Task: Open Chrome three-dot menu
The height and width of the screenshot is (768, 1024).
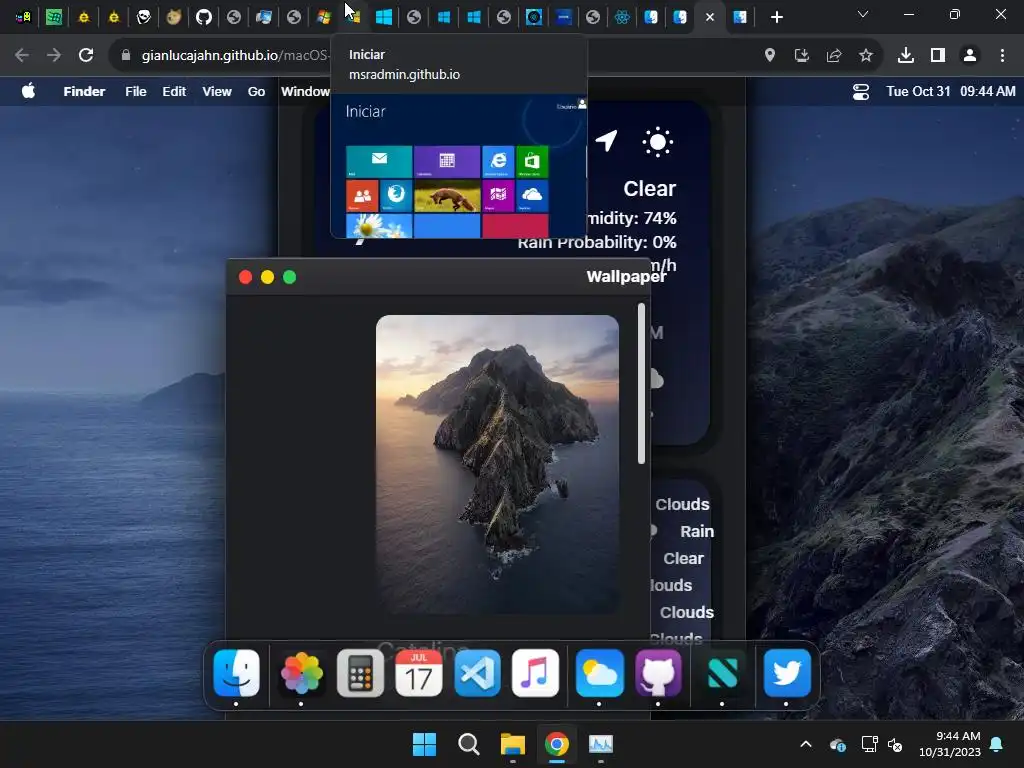Action: pos(1002,56)
